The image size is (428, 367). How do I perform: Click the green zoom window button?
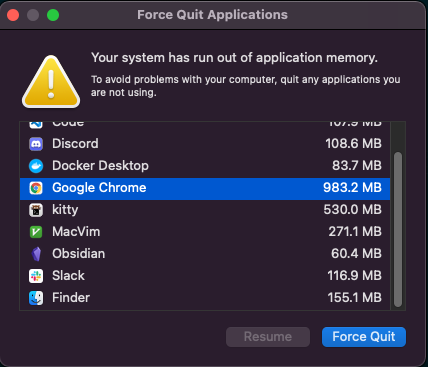(x=53, y=15)
